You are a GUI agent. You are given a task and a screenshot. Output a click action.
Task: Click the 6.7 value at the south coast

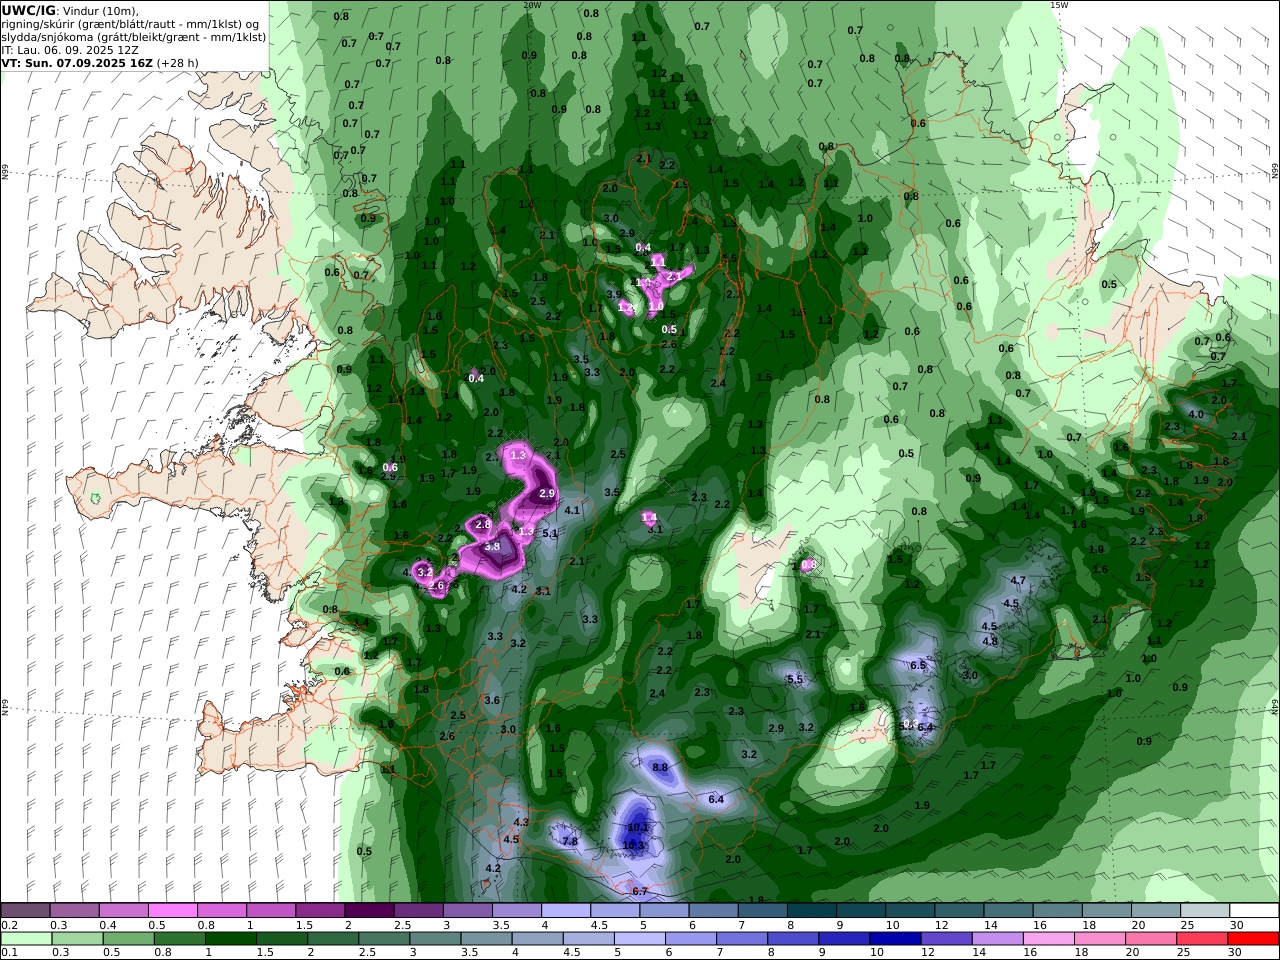coord(640,891)
